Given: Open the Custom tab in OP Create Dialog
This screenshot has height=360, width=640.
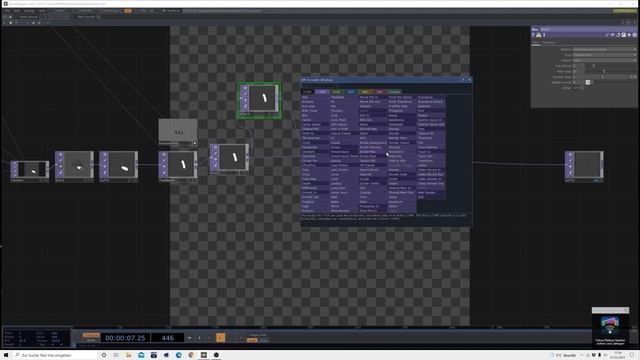Looking at the screenshot, I should click(x=394, y=92).
